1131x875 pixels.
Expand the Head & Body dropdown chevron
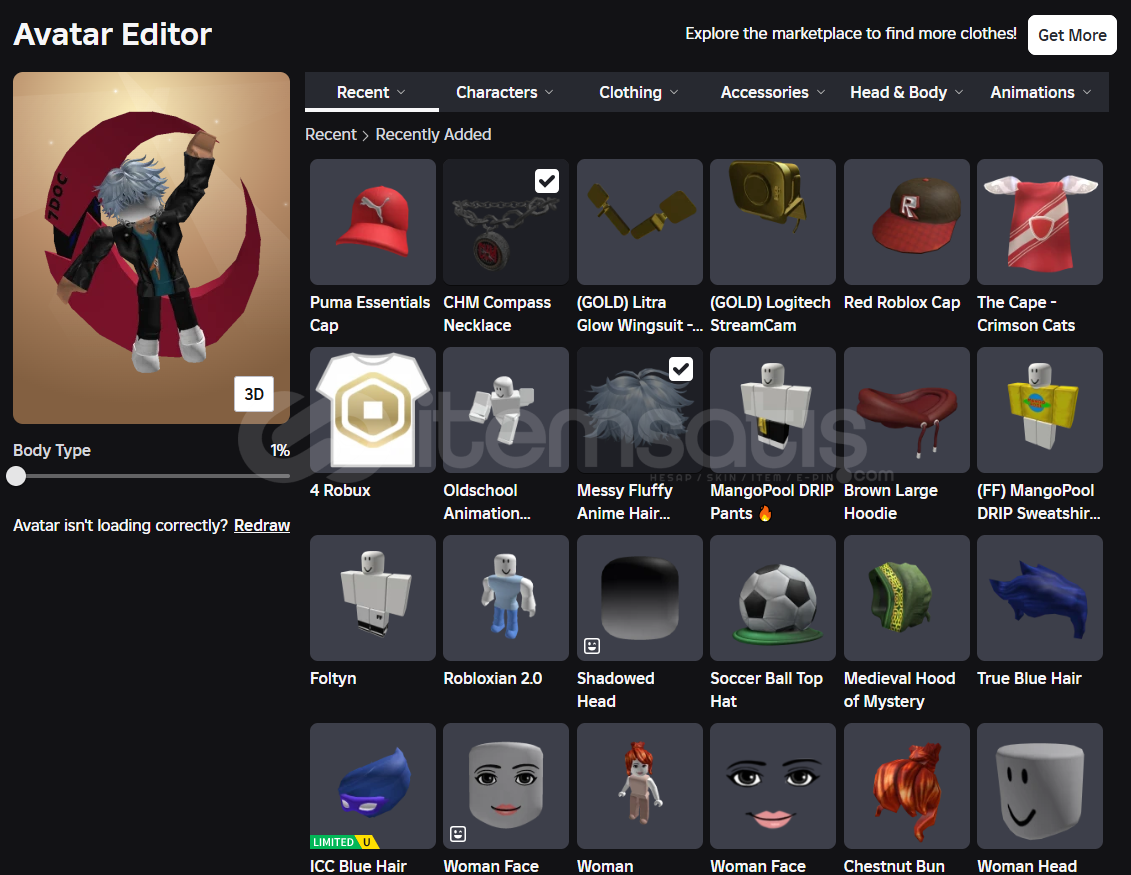959,92
